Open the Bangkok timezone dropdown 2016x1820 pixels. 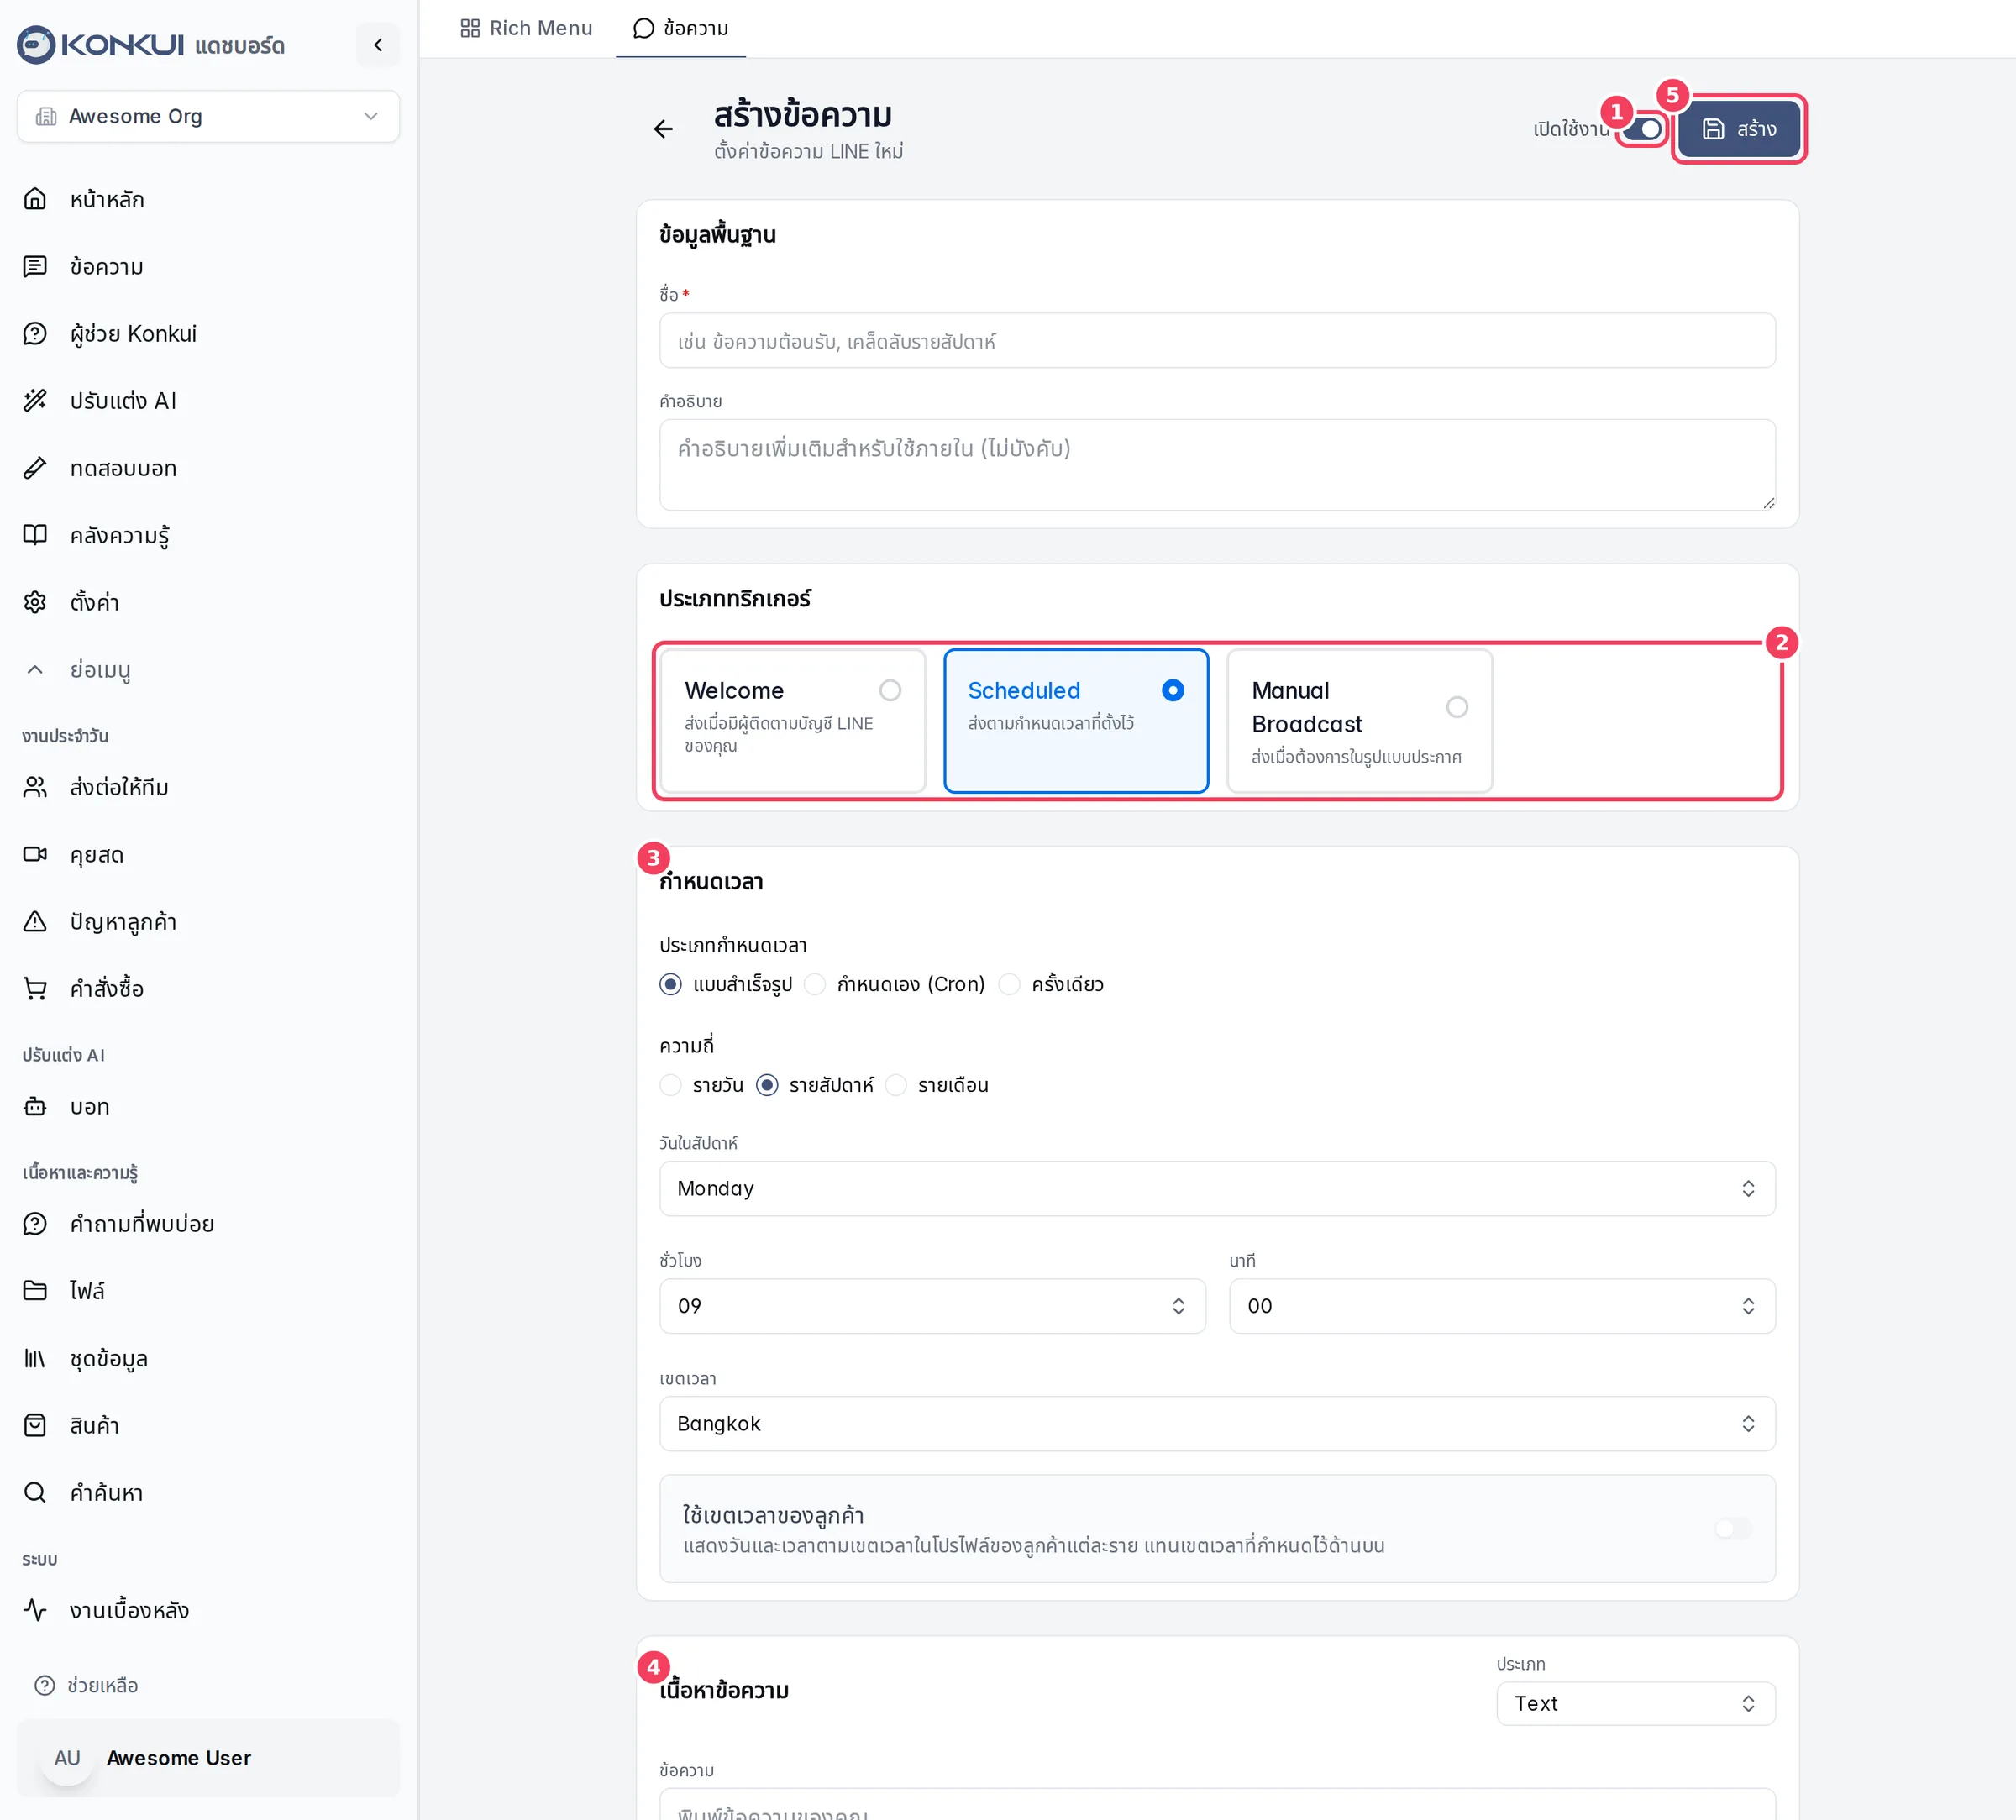click(1217, 1423)
